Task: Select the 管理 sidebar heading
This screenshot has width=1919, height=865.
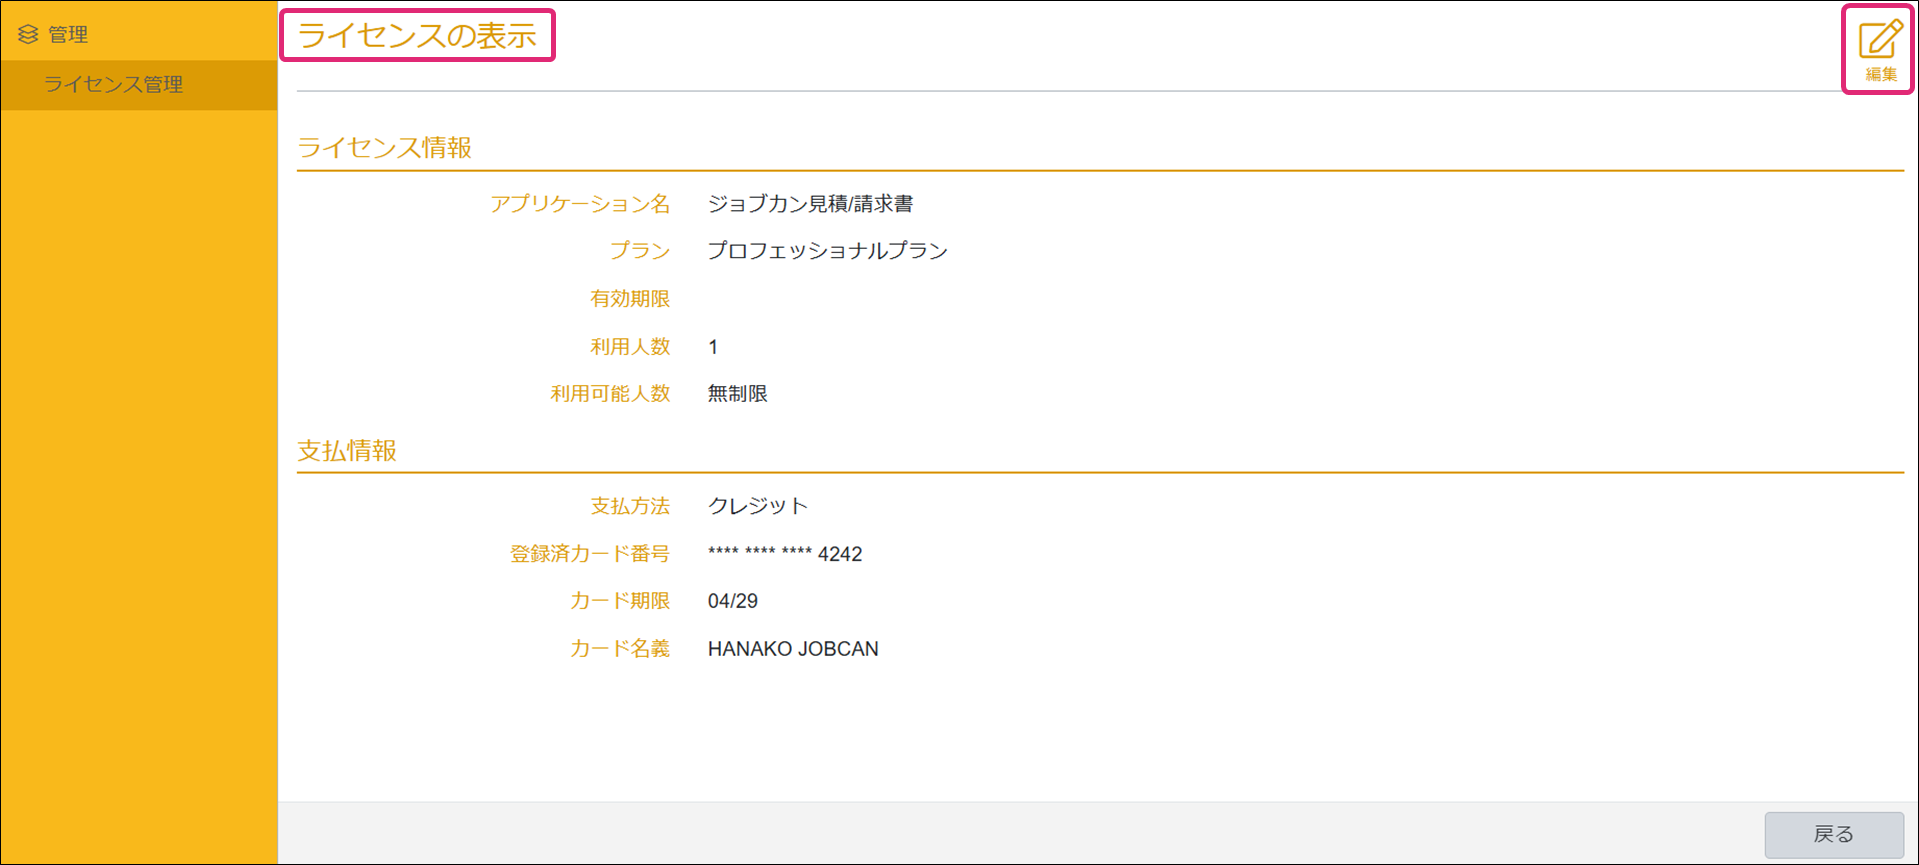Action: tap(68, 35)
